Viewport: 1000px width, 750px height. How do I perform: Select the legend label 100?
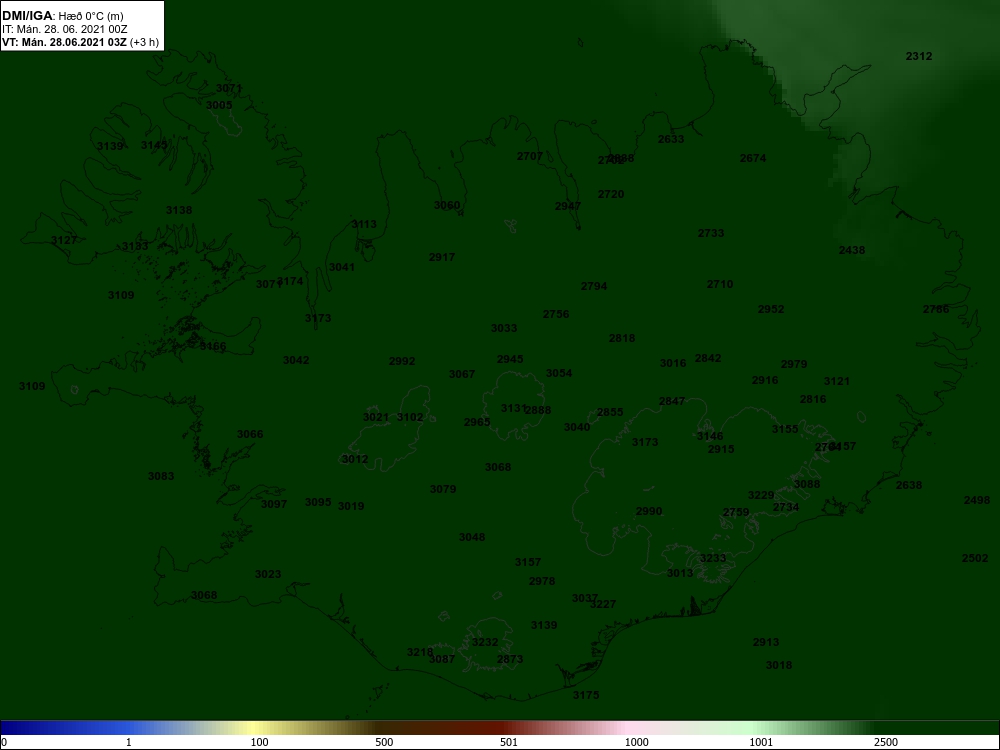click(259, 742)
